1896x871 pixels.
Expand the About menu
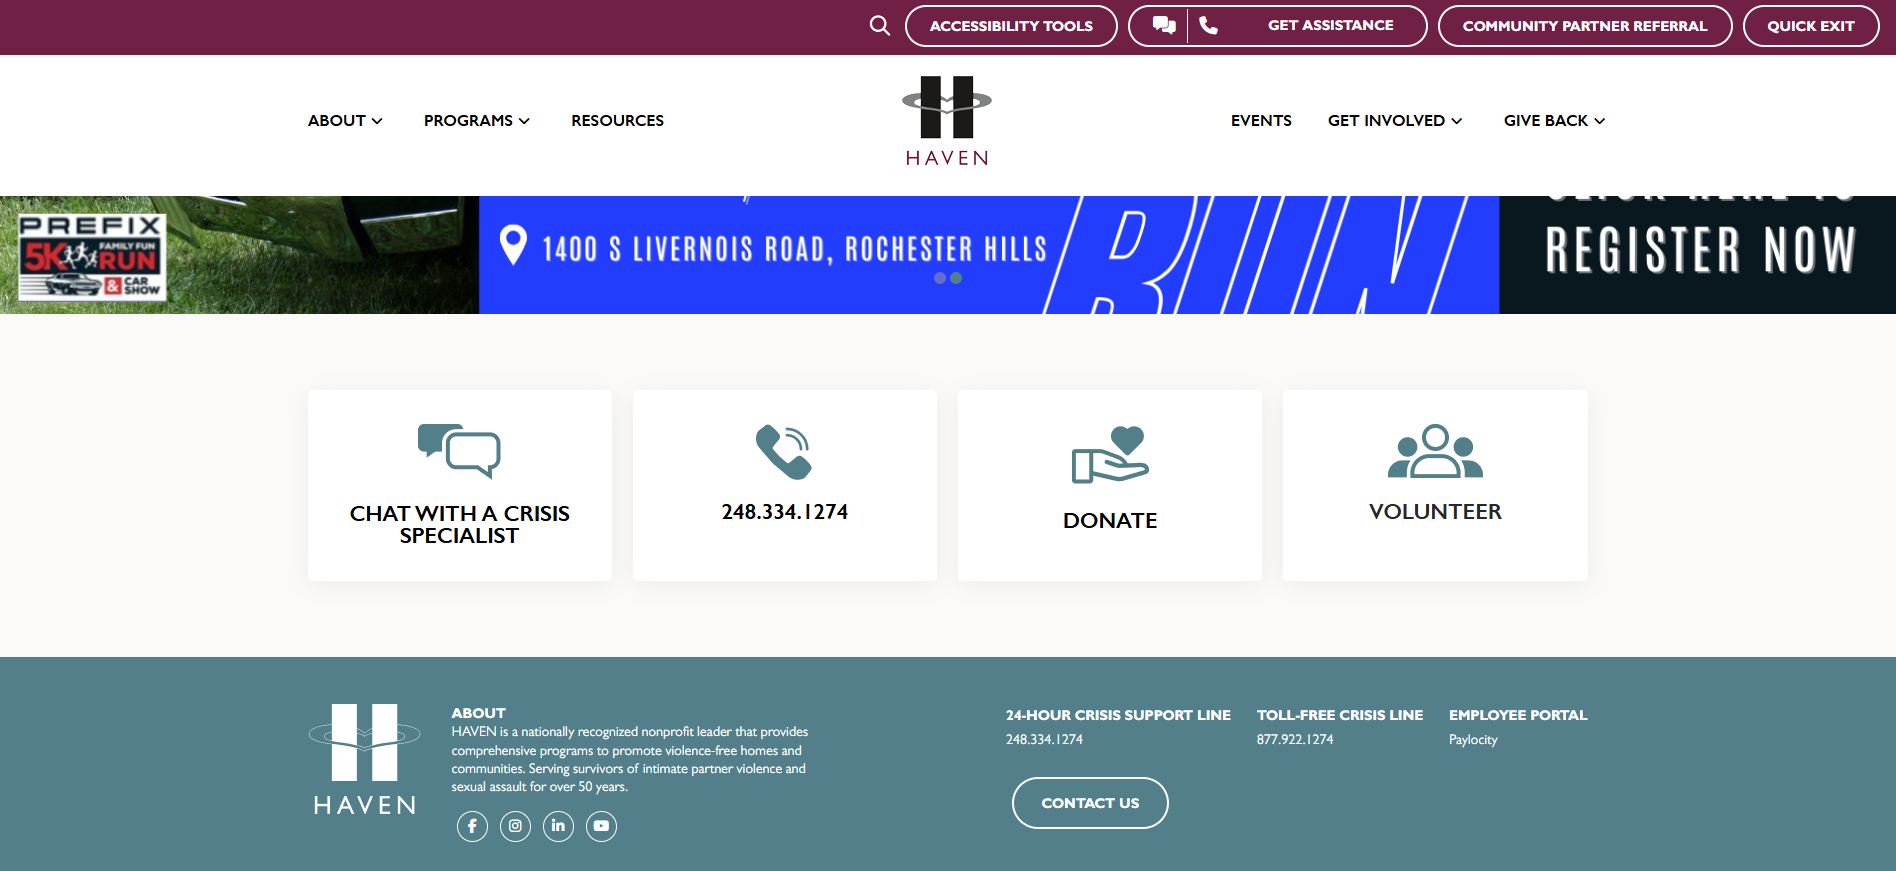(x=345, y=121)
